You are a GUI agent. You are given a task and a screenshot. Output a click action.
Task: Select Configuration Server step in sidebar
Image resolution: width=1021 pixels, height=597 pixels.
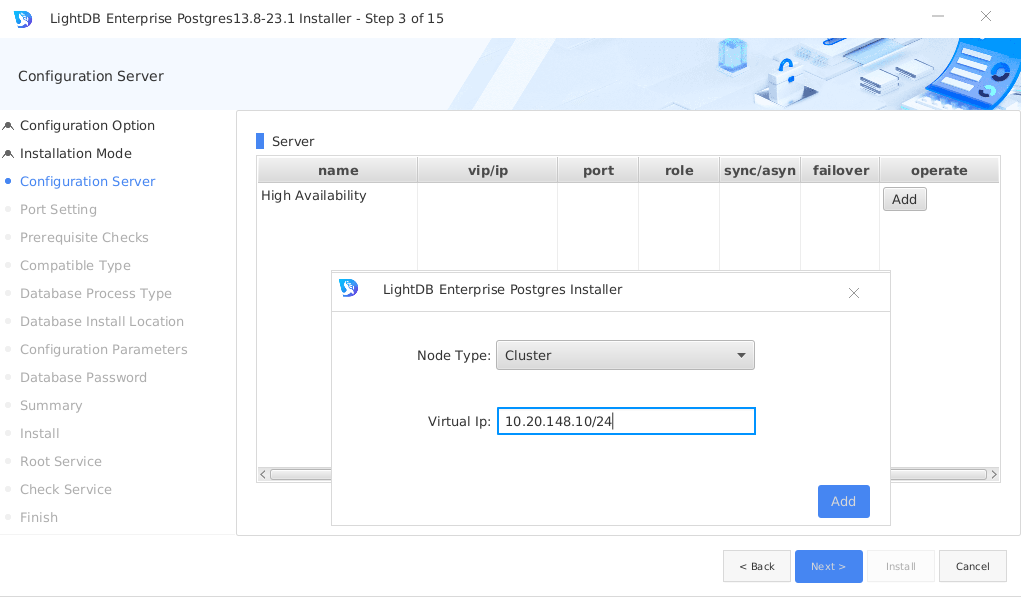click(x=87, y=182)
